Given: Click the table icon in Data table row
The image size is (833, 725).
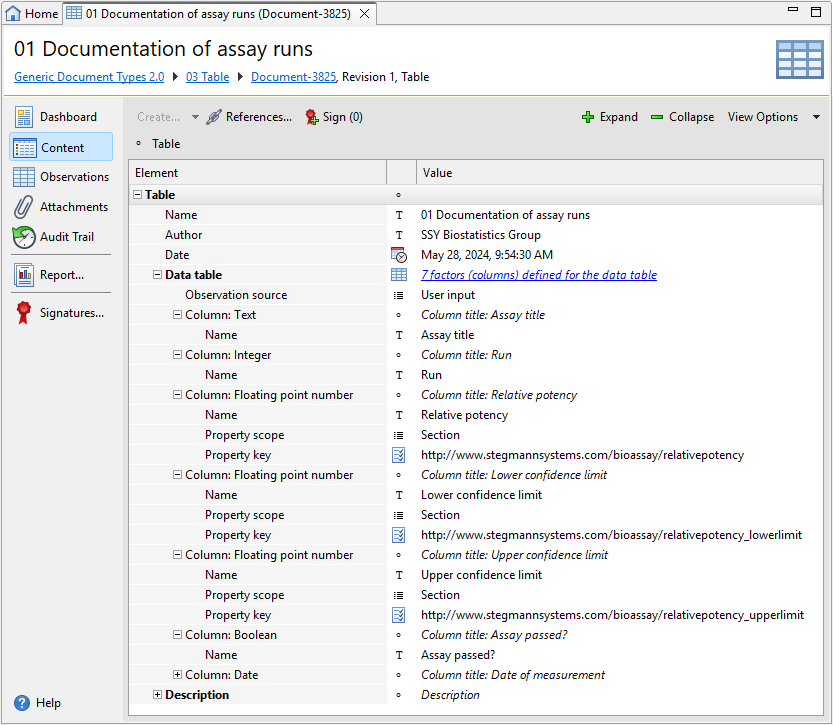Looking at the screenshot, I should (x=398, y=275).
